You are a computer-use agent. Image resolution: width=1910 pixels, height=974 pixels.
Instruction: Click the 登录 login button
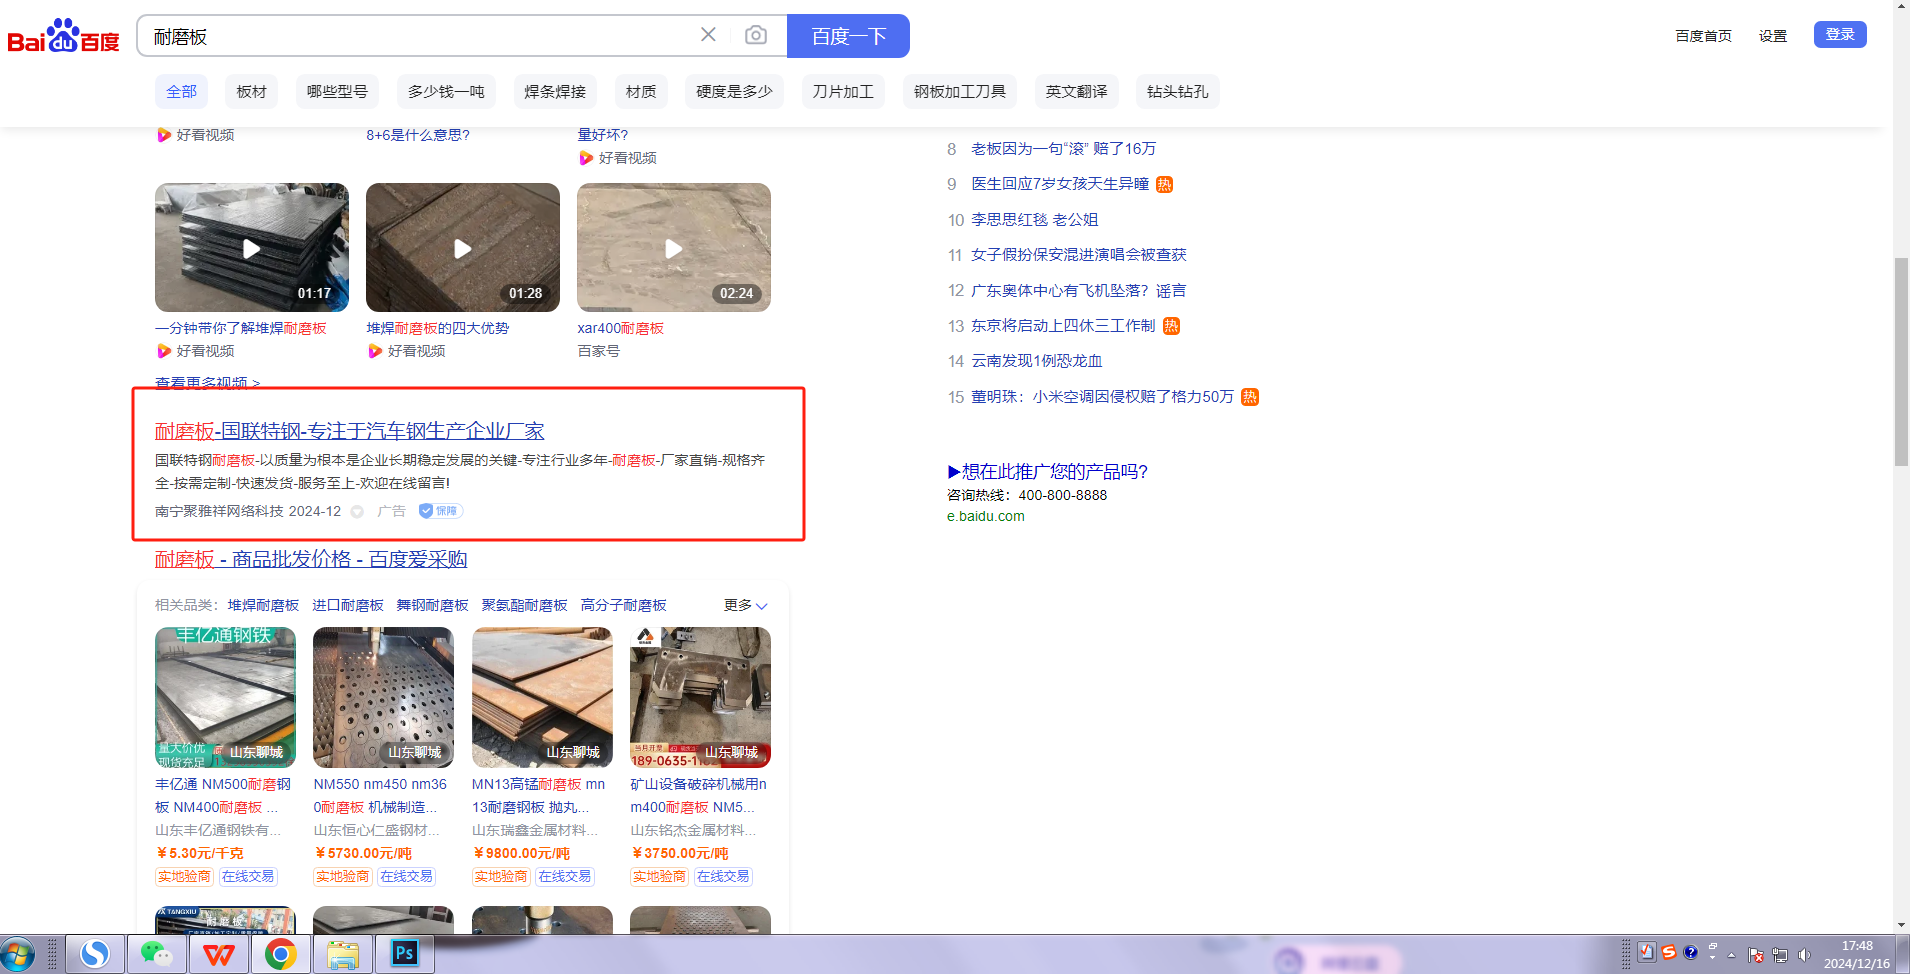coord(1840,34)
